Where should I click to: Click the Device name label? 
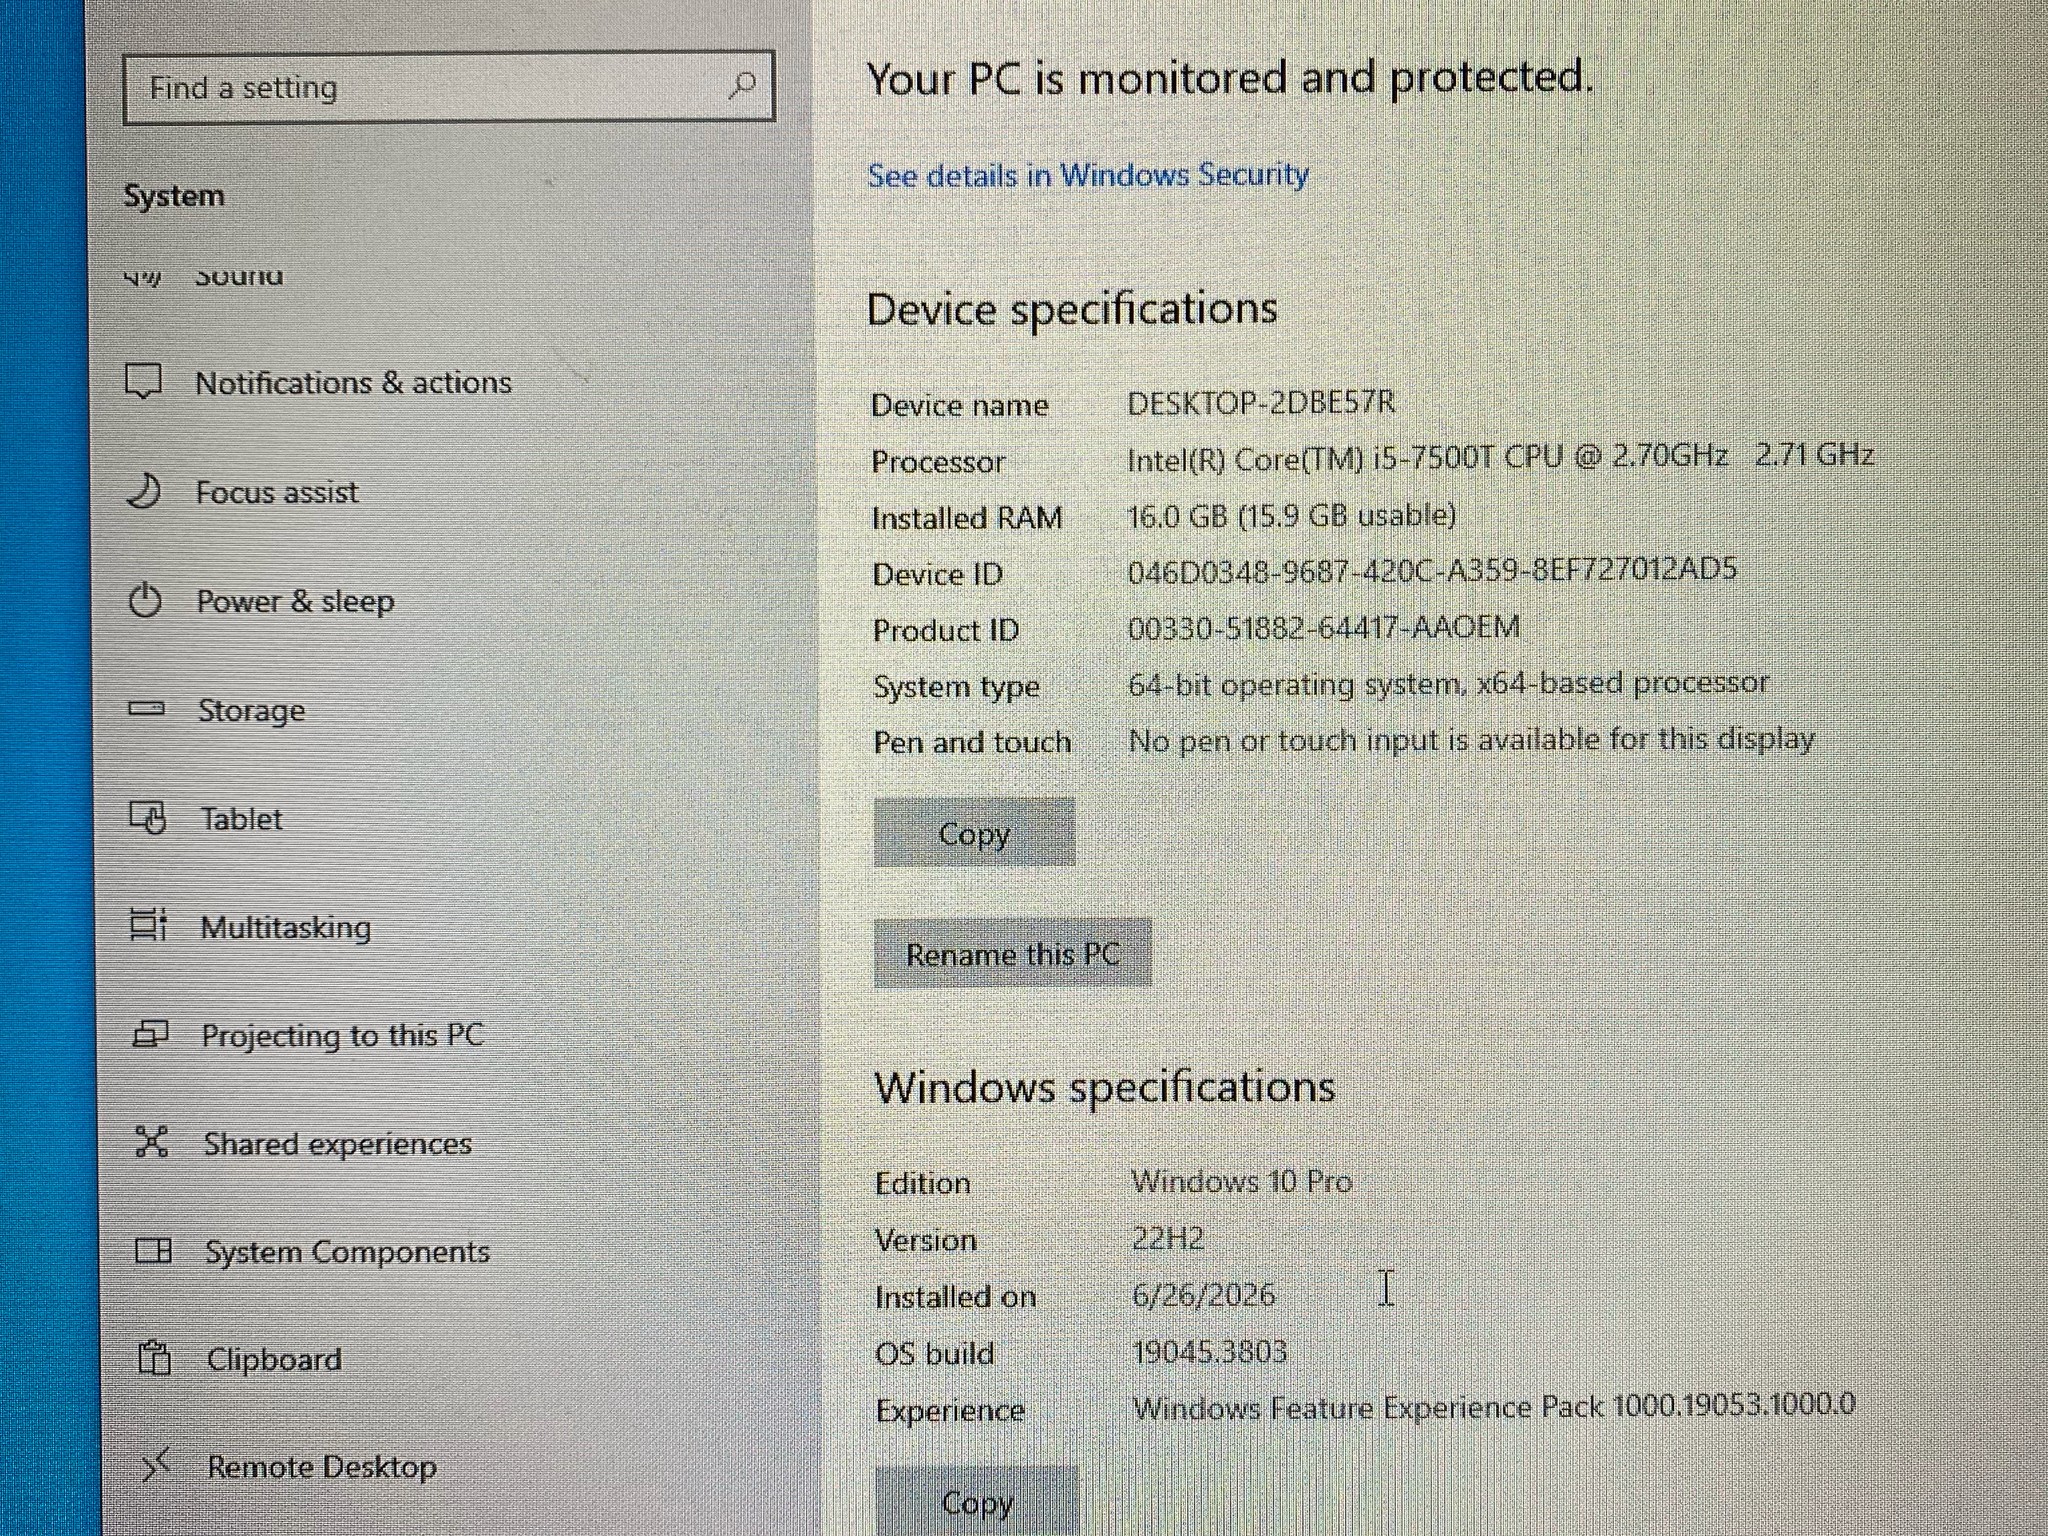[960, 405]
